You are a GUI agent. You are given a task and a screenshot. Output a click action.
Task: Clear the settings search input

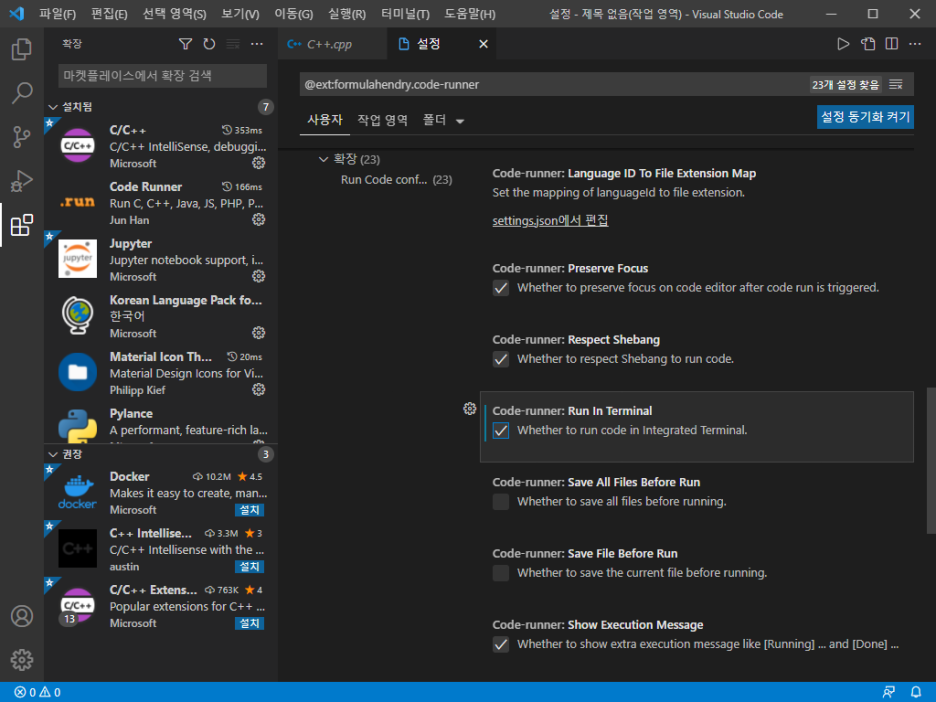coord(896,84)
